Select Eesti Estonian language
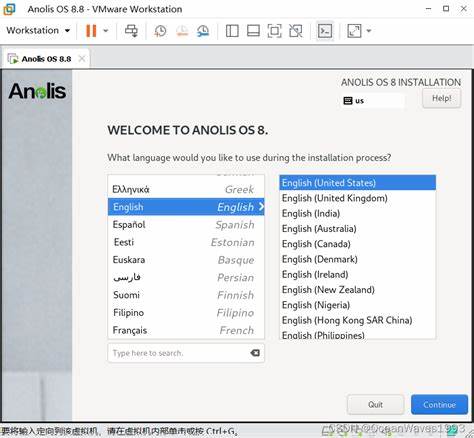 tap(186, 242)
